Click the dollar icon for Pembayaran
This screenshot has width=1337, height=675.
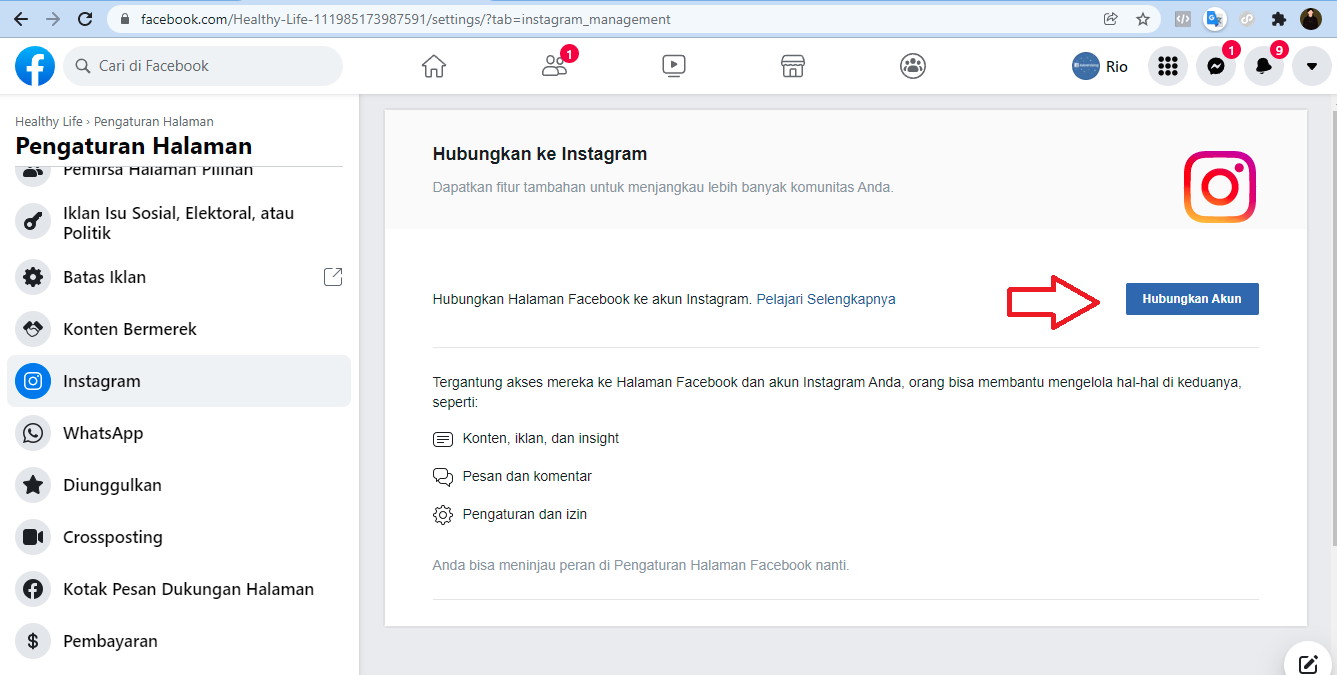coord(33,641)
